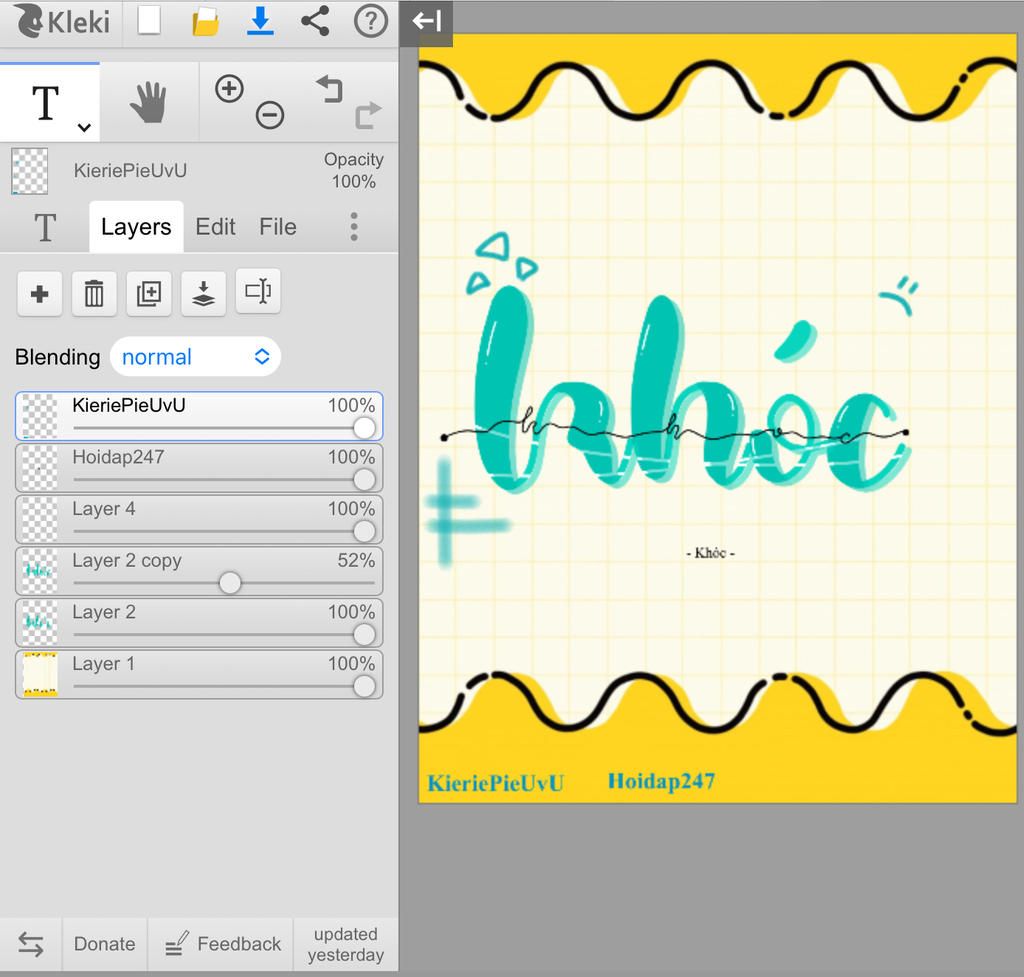This screenshot has height=977, width=1024.
Task: Select Layer 4
Action: [199, 519]
